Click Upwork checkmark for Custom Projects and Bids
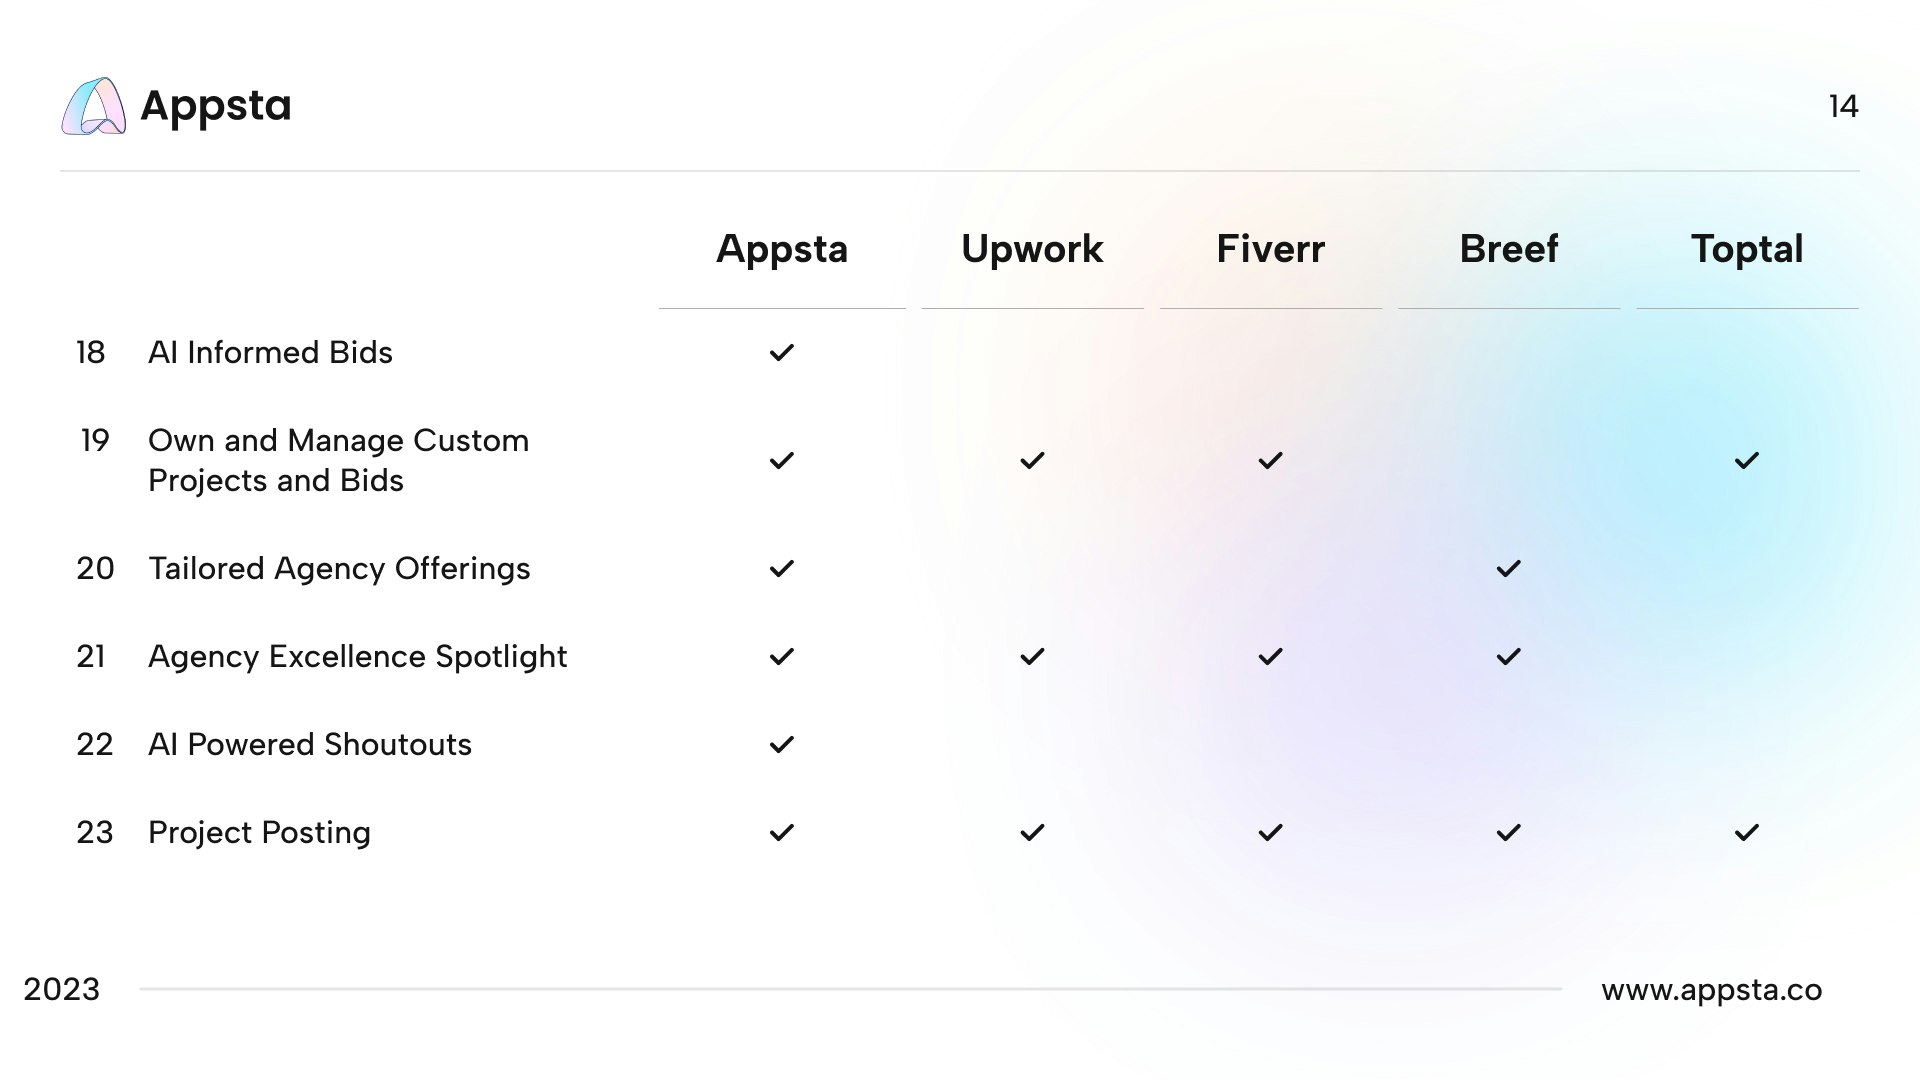The height and width of the screenshot is (1080, 1920). [x=1032, y=461]
